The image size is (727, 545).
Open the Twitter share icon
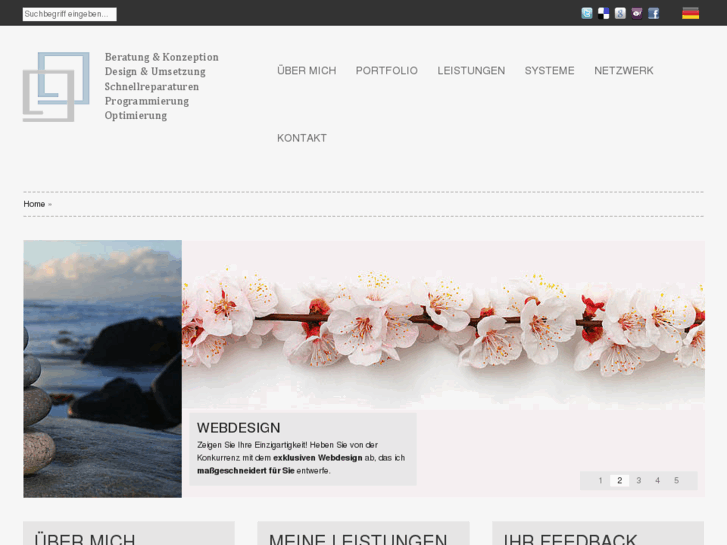pyautogui.click(x=587, y=13)
